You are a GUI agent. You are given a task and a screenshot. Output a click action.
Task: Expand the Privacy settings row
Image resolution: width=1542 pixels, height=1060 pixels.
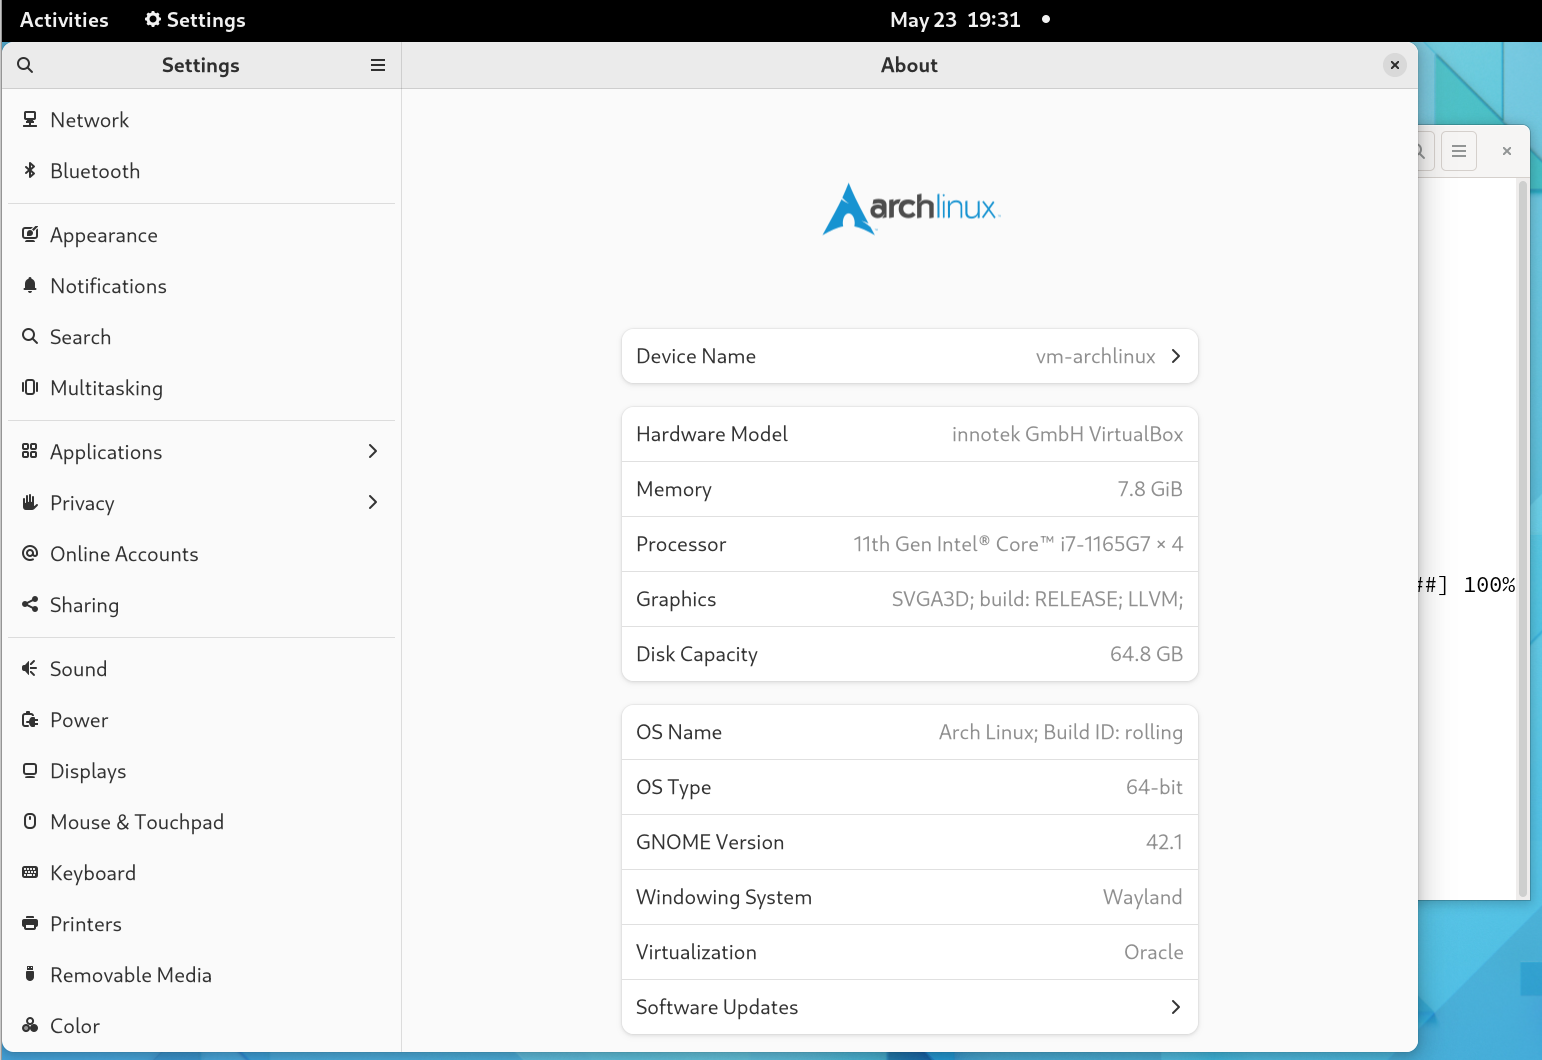(x=372, y=502)
